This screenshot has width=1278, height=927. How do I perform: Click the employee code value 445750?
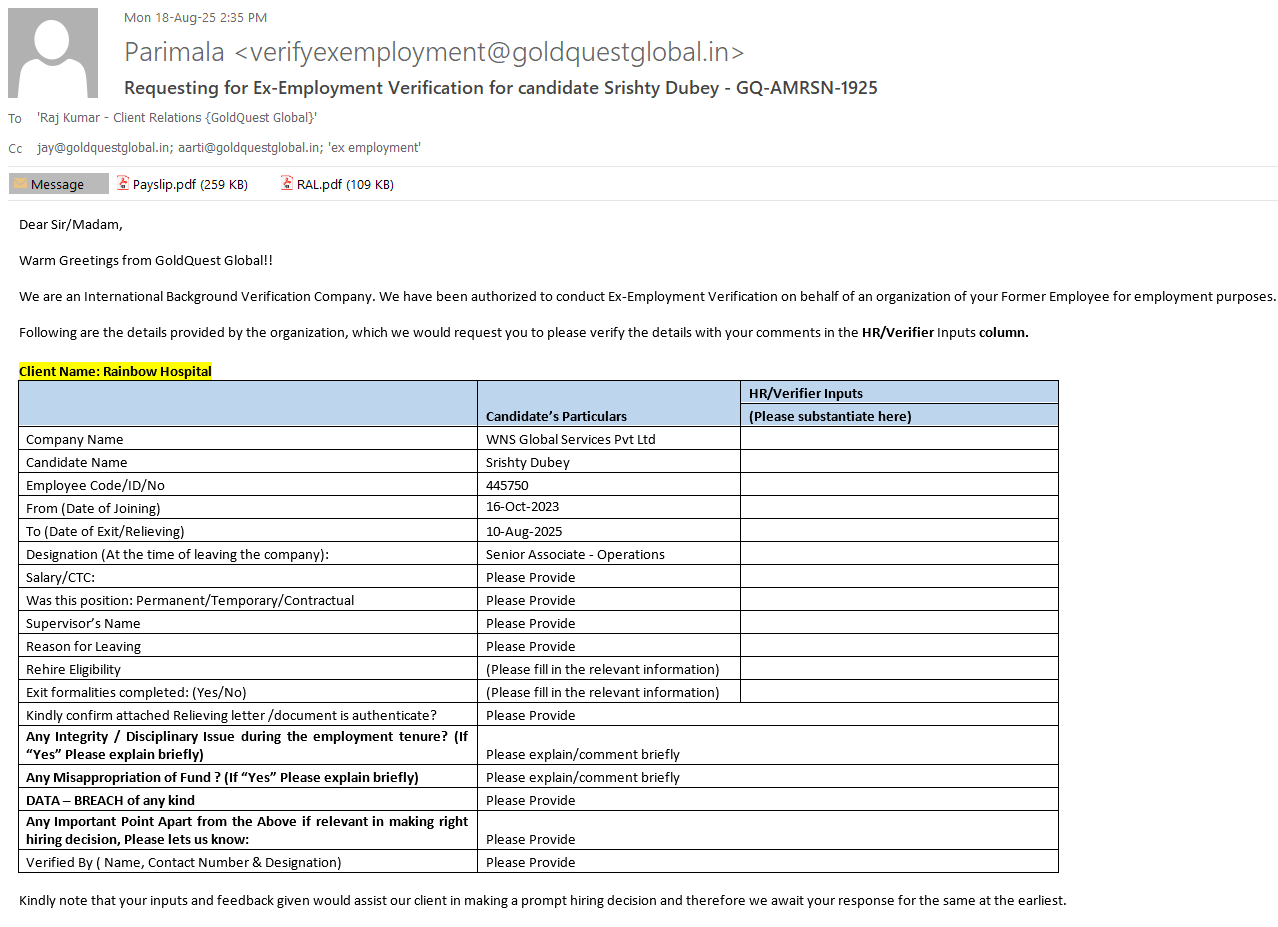(x=507, y=485)
